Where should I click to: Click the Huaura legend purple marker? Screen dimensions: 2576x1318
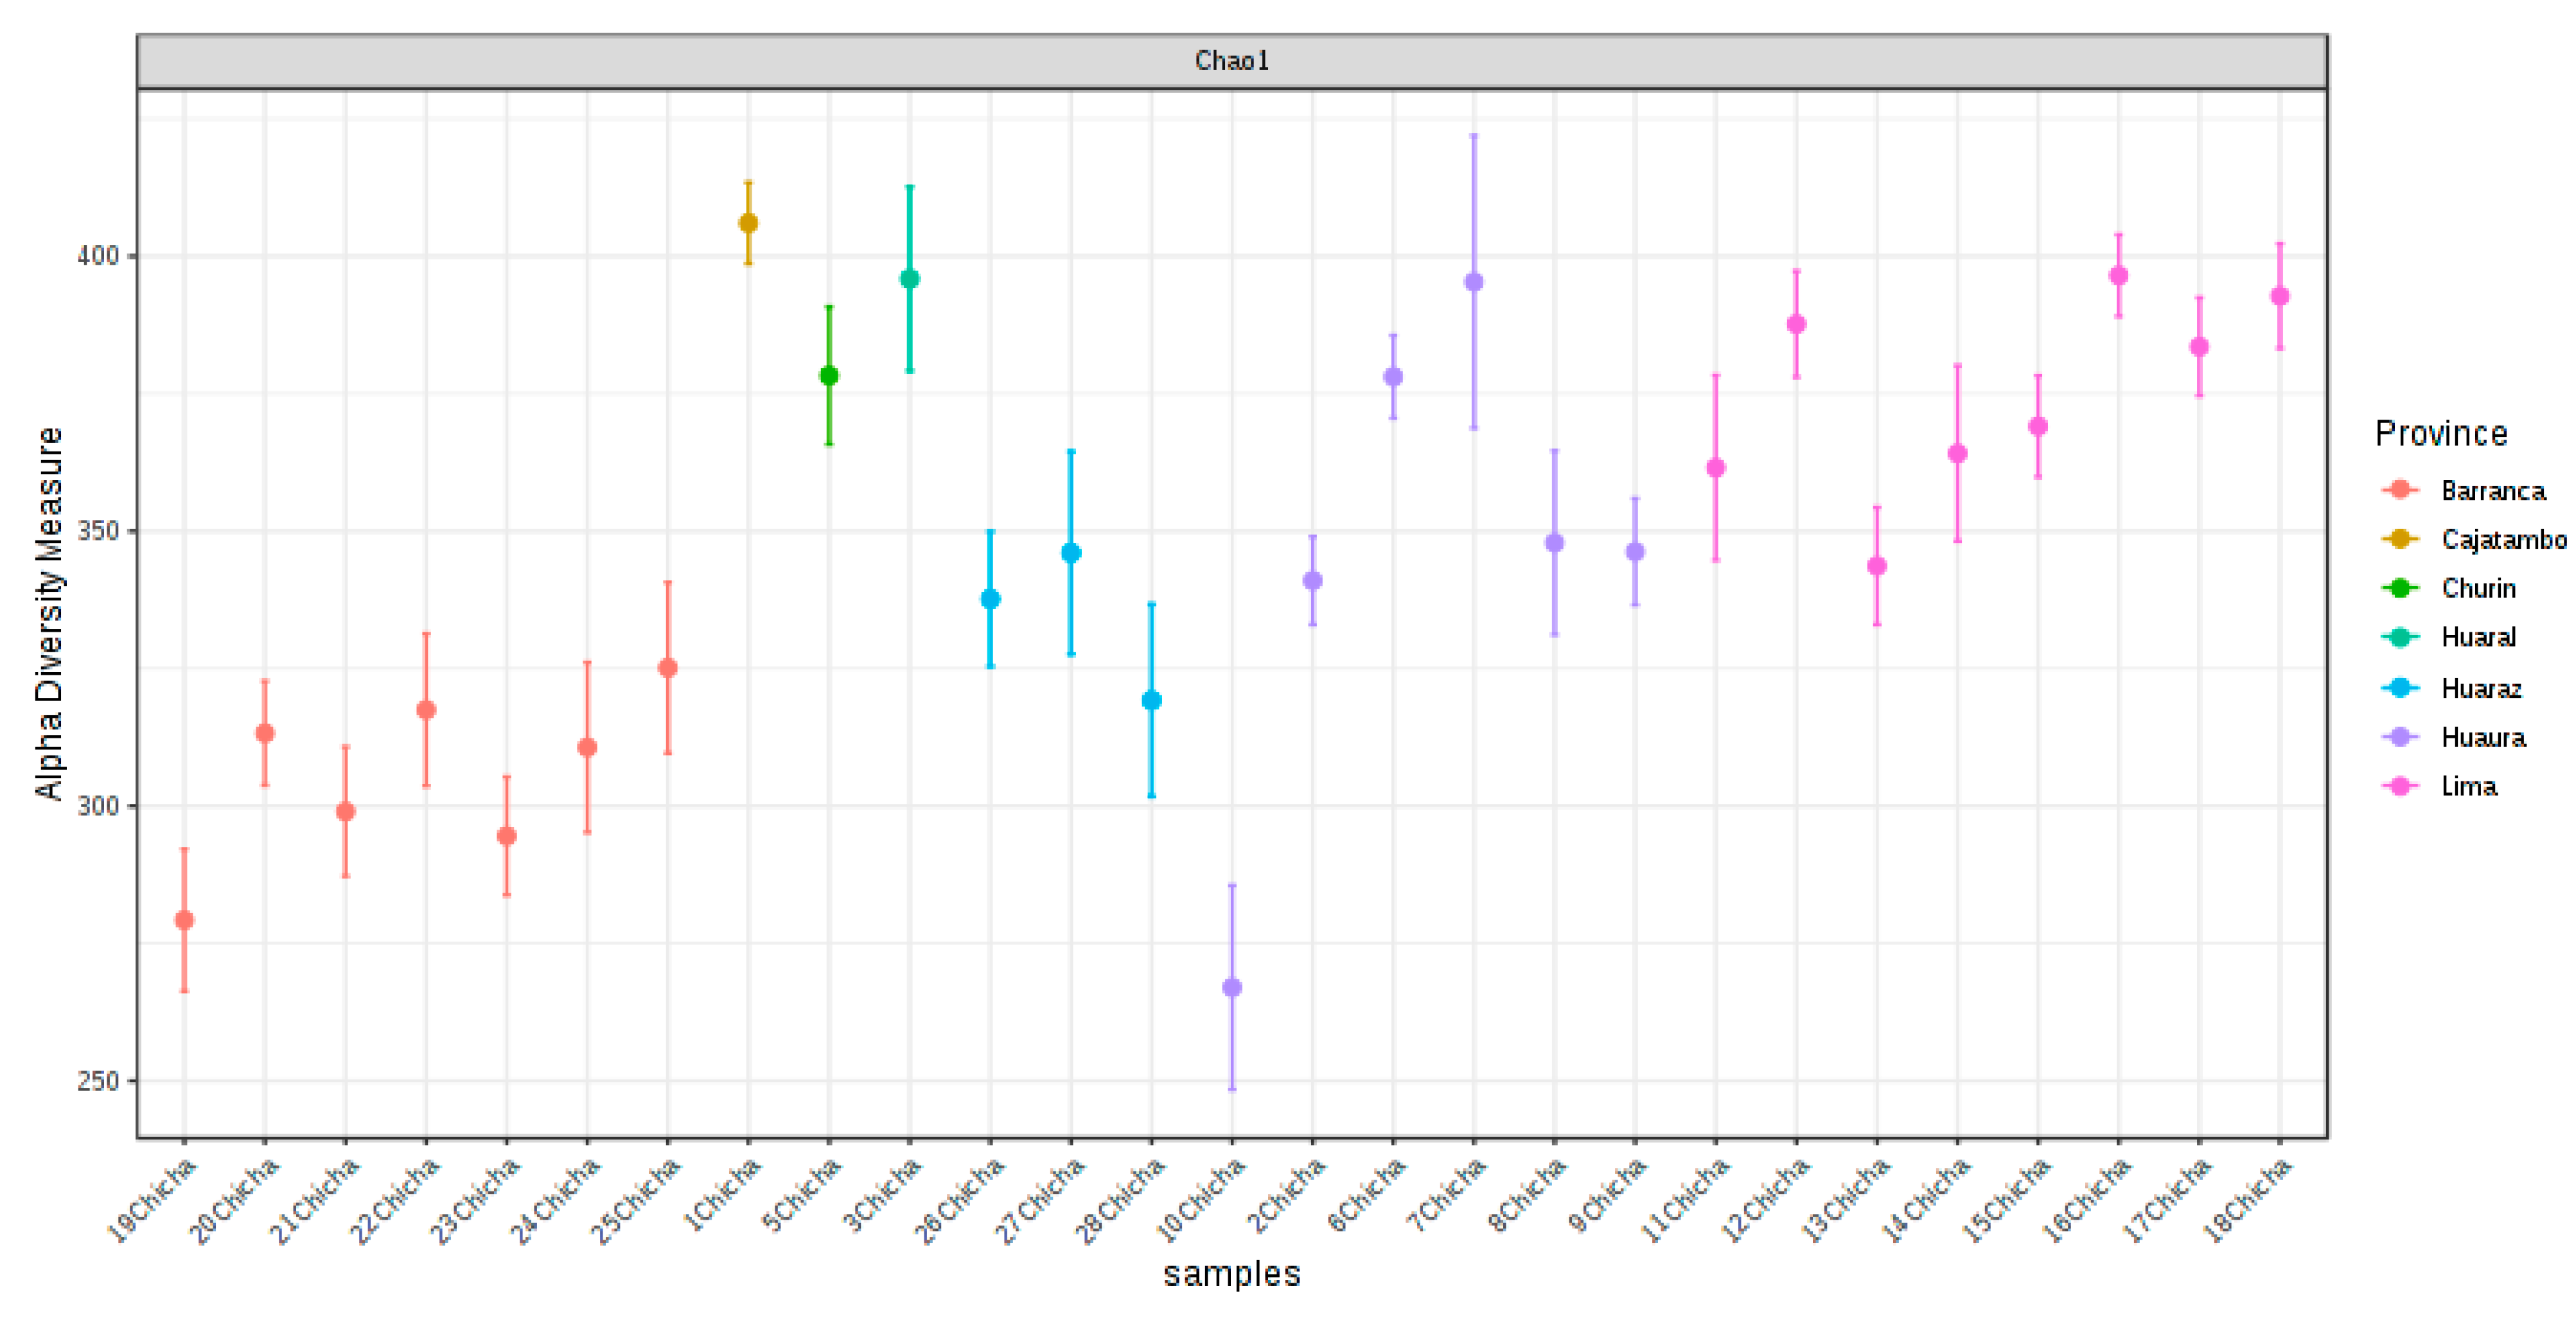pos(2399,736)
